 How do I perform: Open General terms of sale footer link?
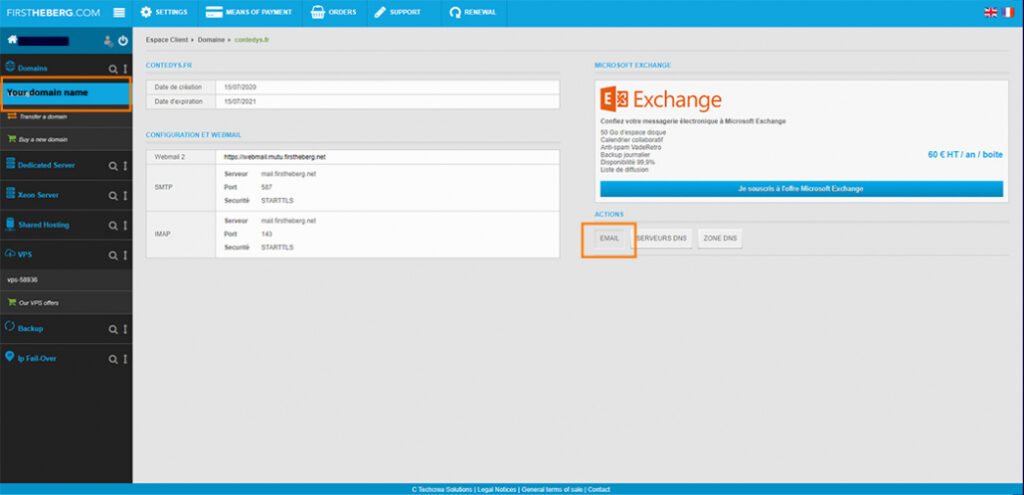click(552, 489)
